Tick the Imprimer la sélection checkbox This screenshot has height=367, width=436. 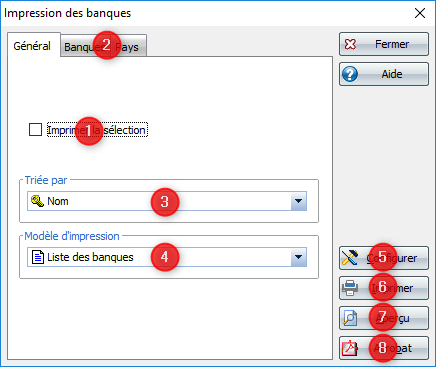35,130
